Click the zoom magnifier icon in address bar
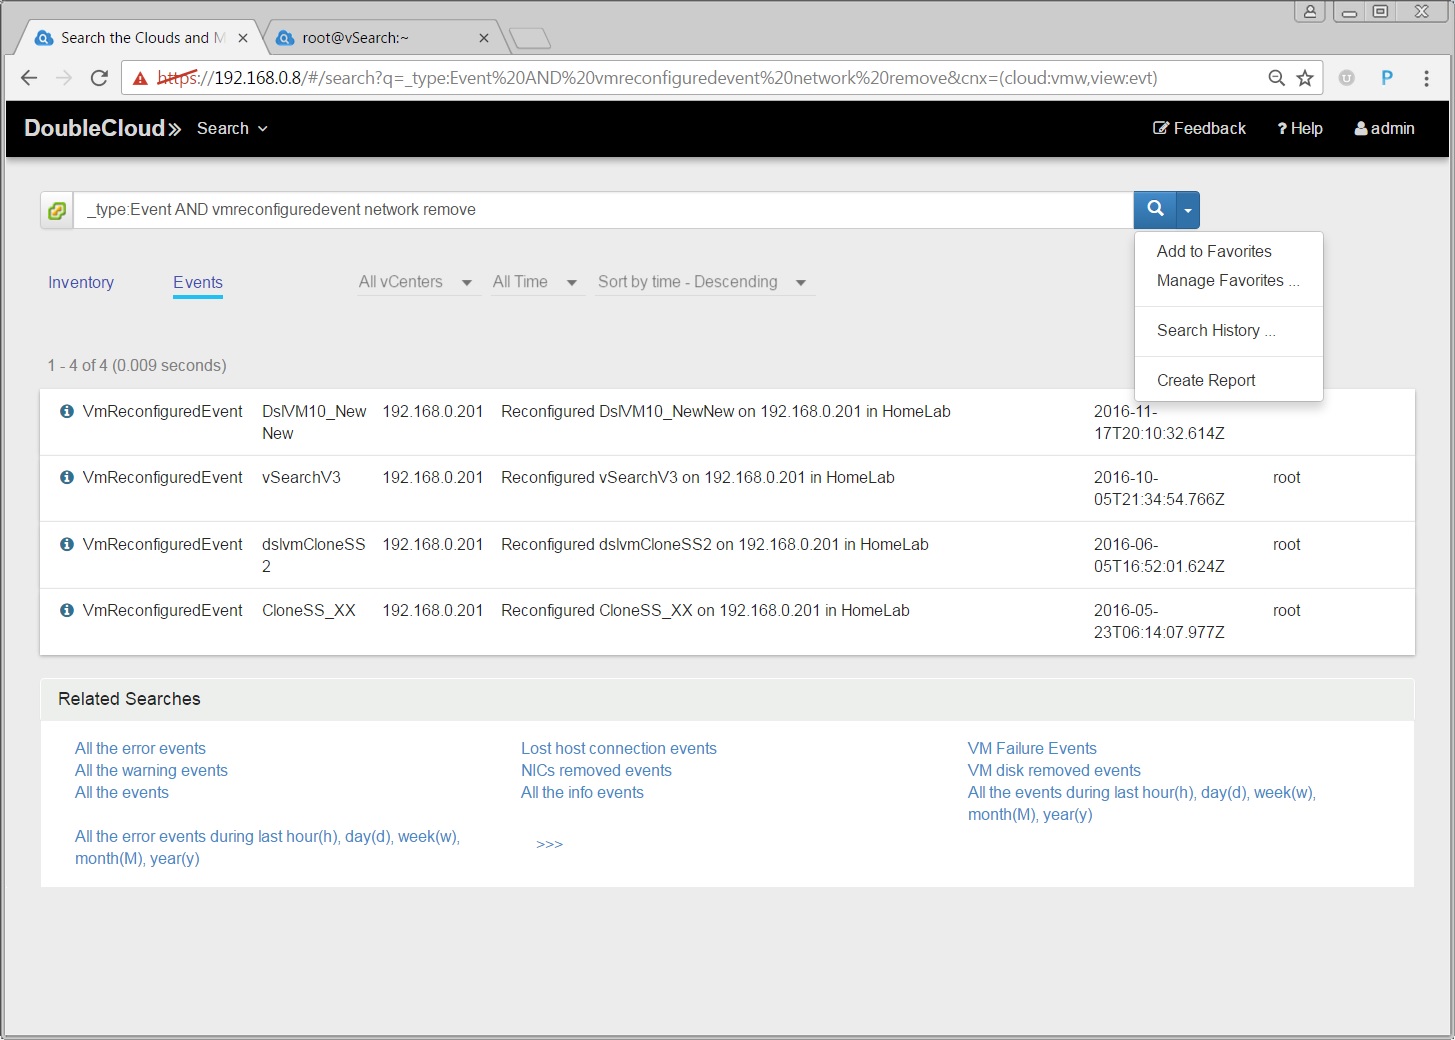Viewport: 1455px width, 1040px height. 1276,78
